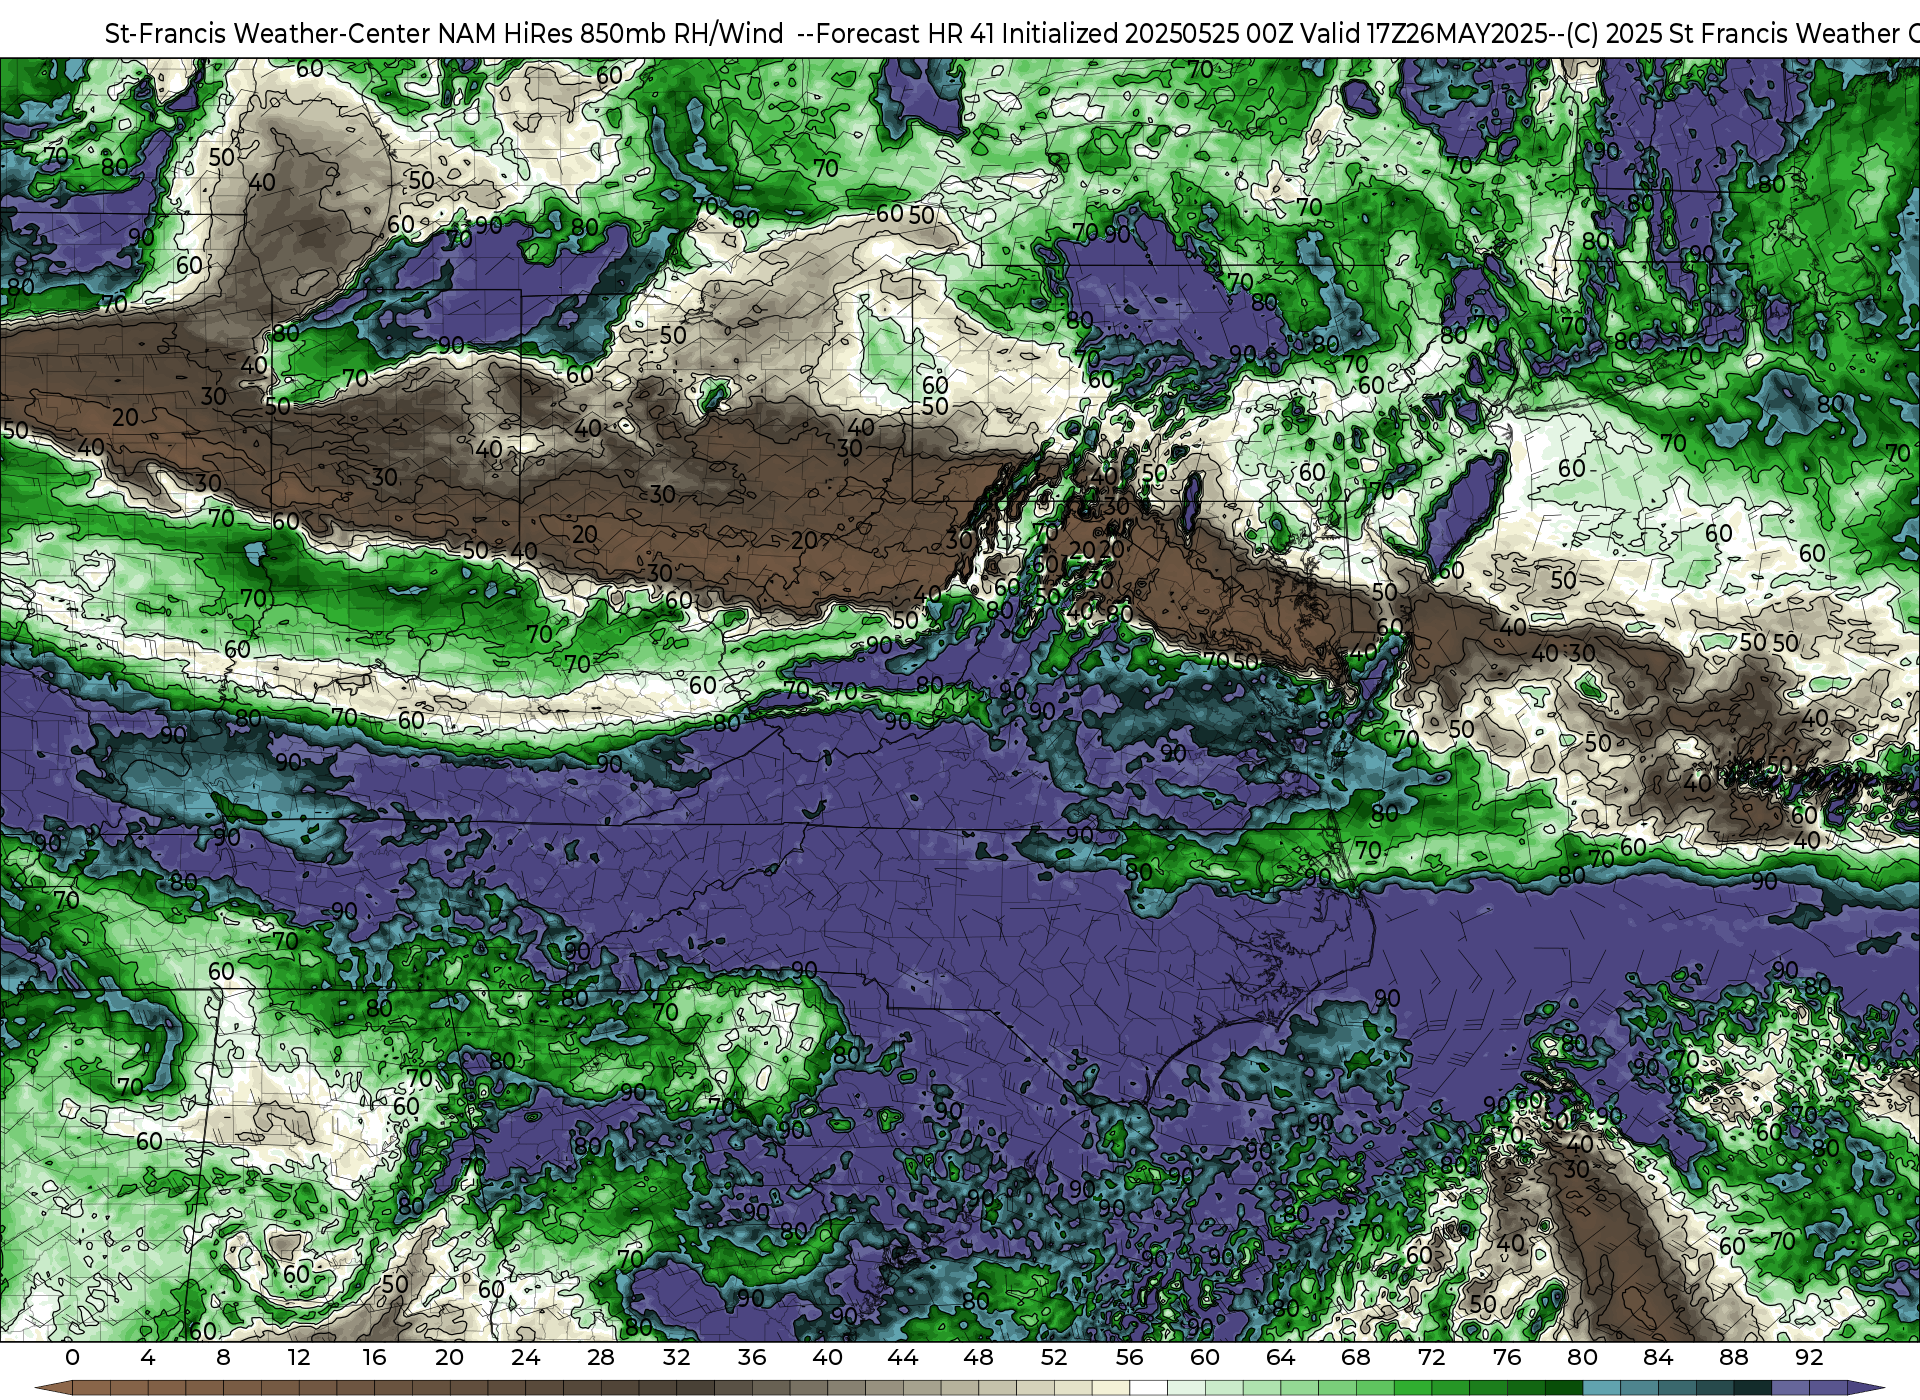Click the colorbar tick label 12
Viewport: 1920px width, 1400px height.
pos(299,1358)
